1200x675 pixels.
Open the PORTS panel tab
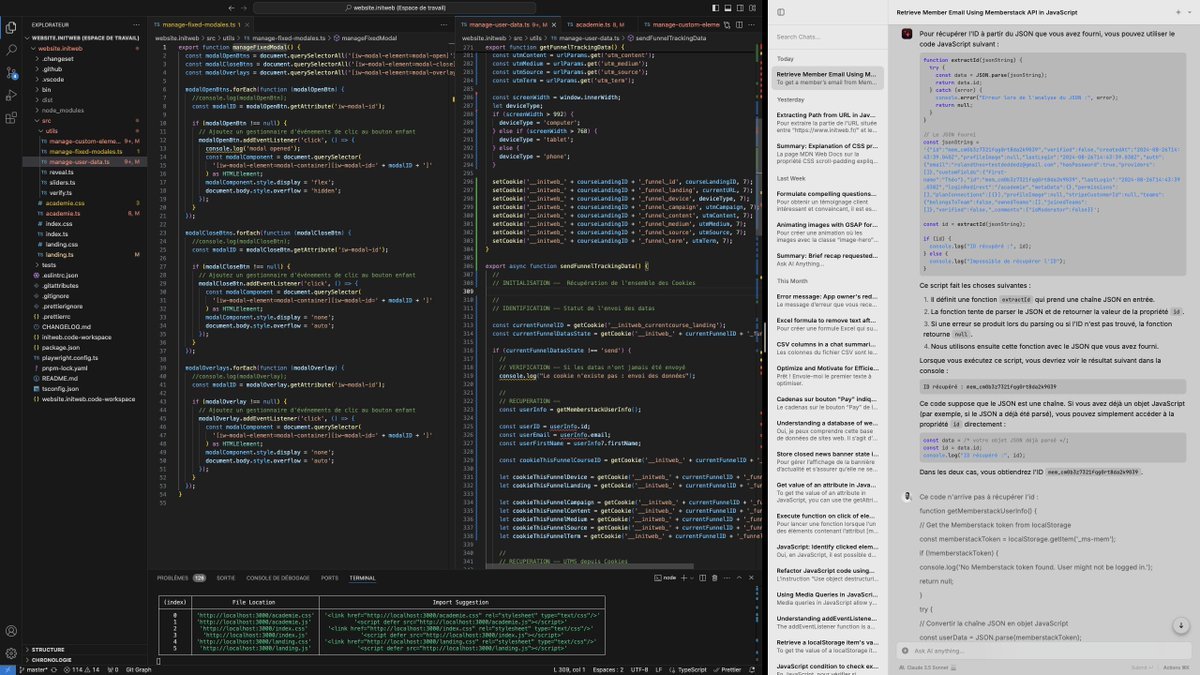[330, 577]
